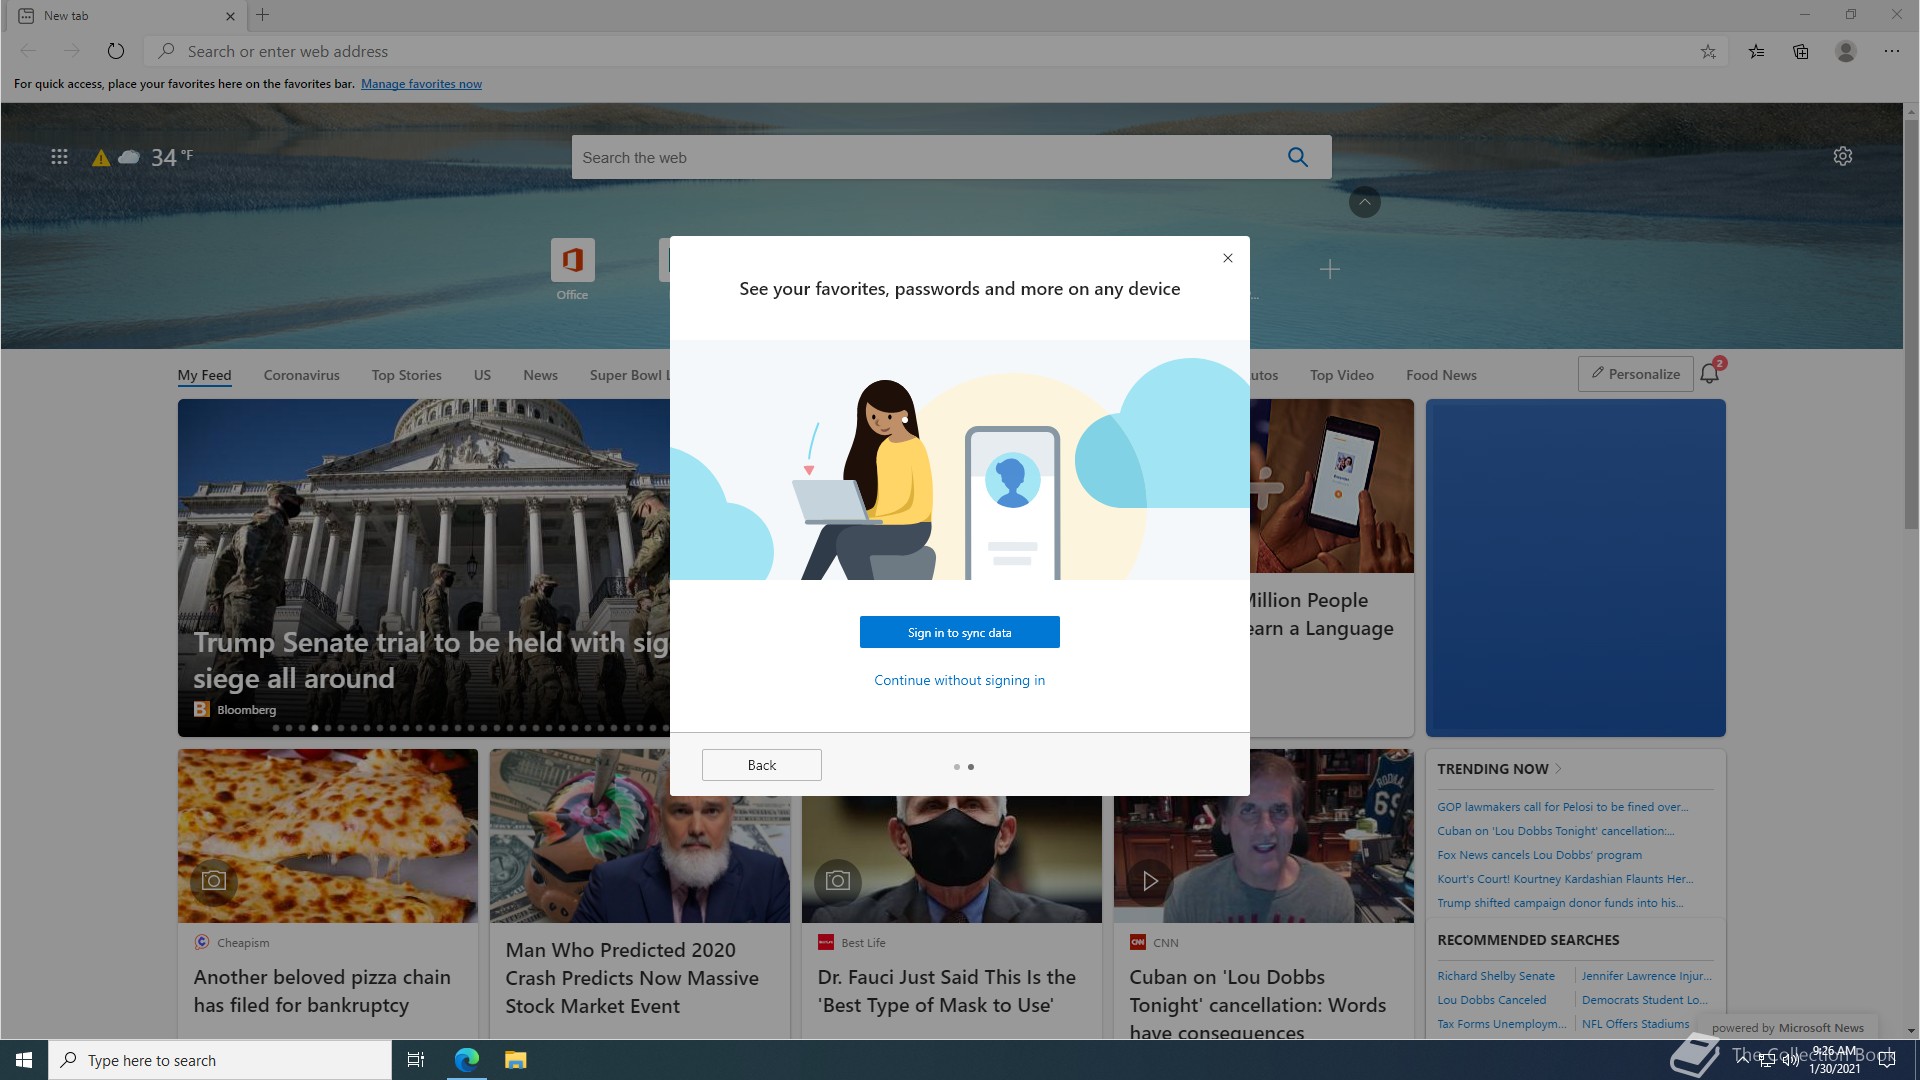The height and width of the screenshot is (1080, 1920).
Task: Click the Back button in dialog
Action: pos(762,765)
